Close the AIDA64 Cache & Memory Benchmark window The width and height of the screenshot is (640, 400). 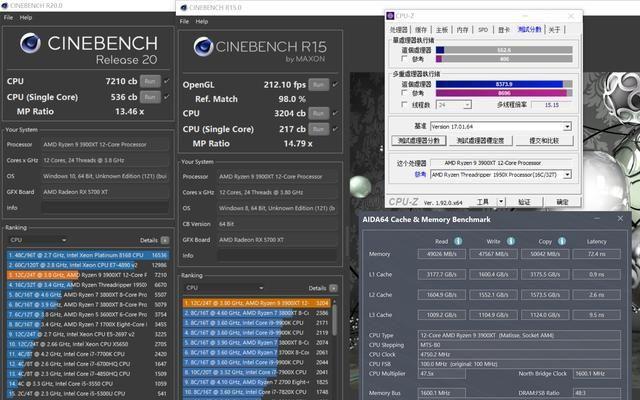pyautogui.click(x=620, y=219)
